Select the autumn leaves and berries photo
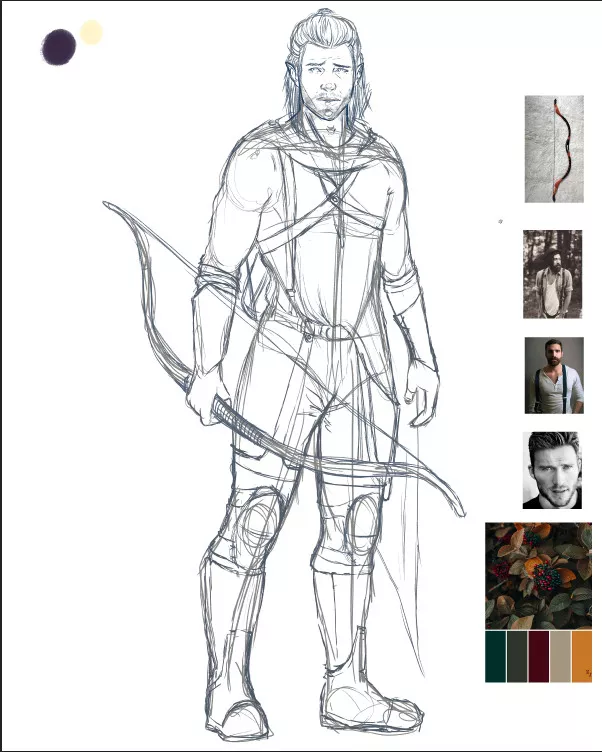 click(538, 575)
